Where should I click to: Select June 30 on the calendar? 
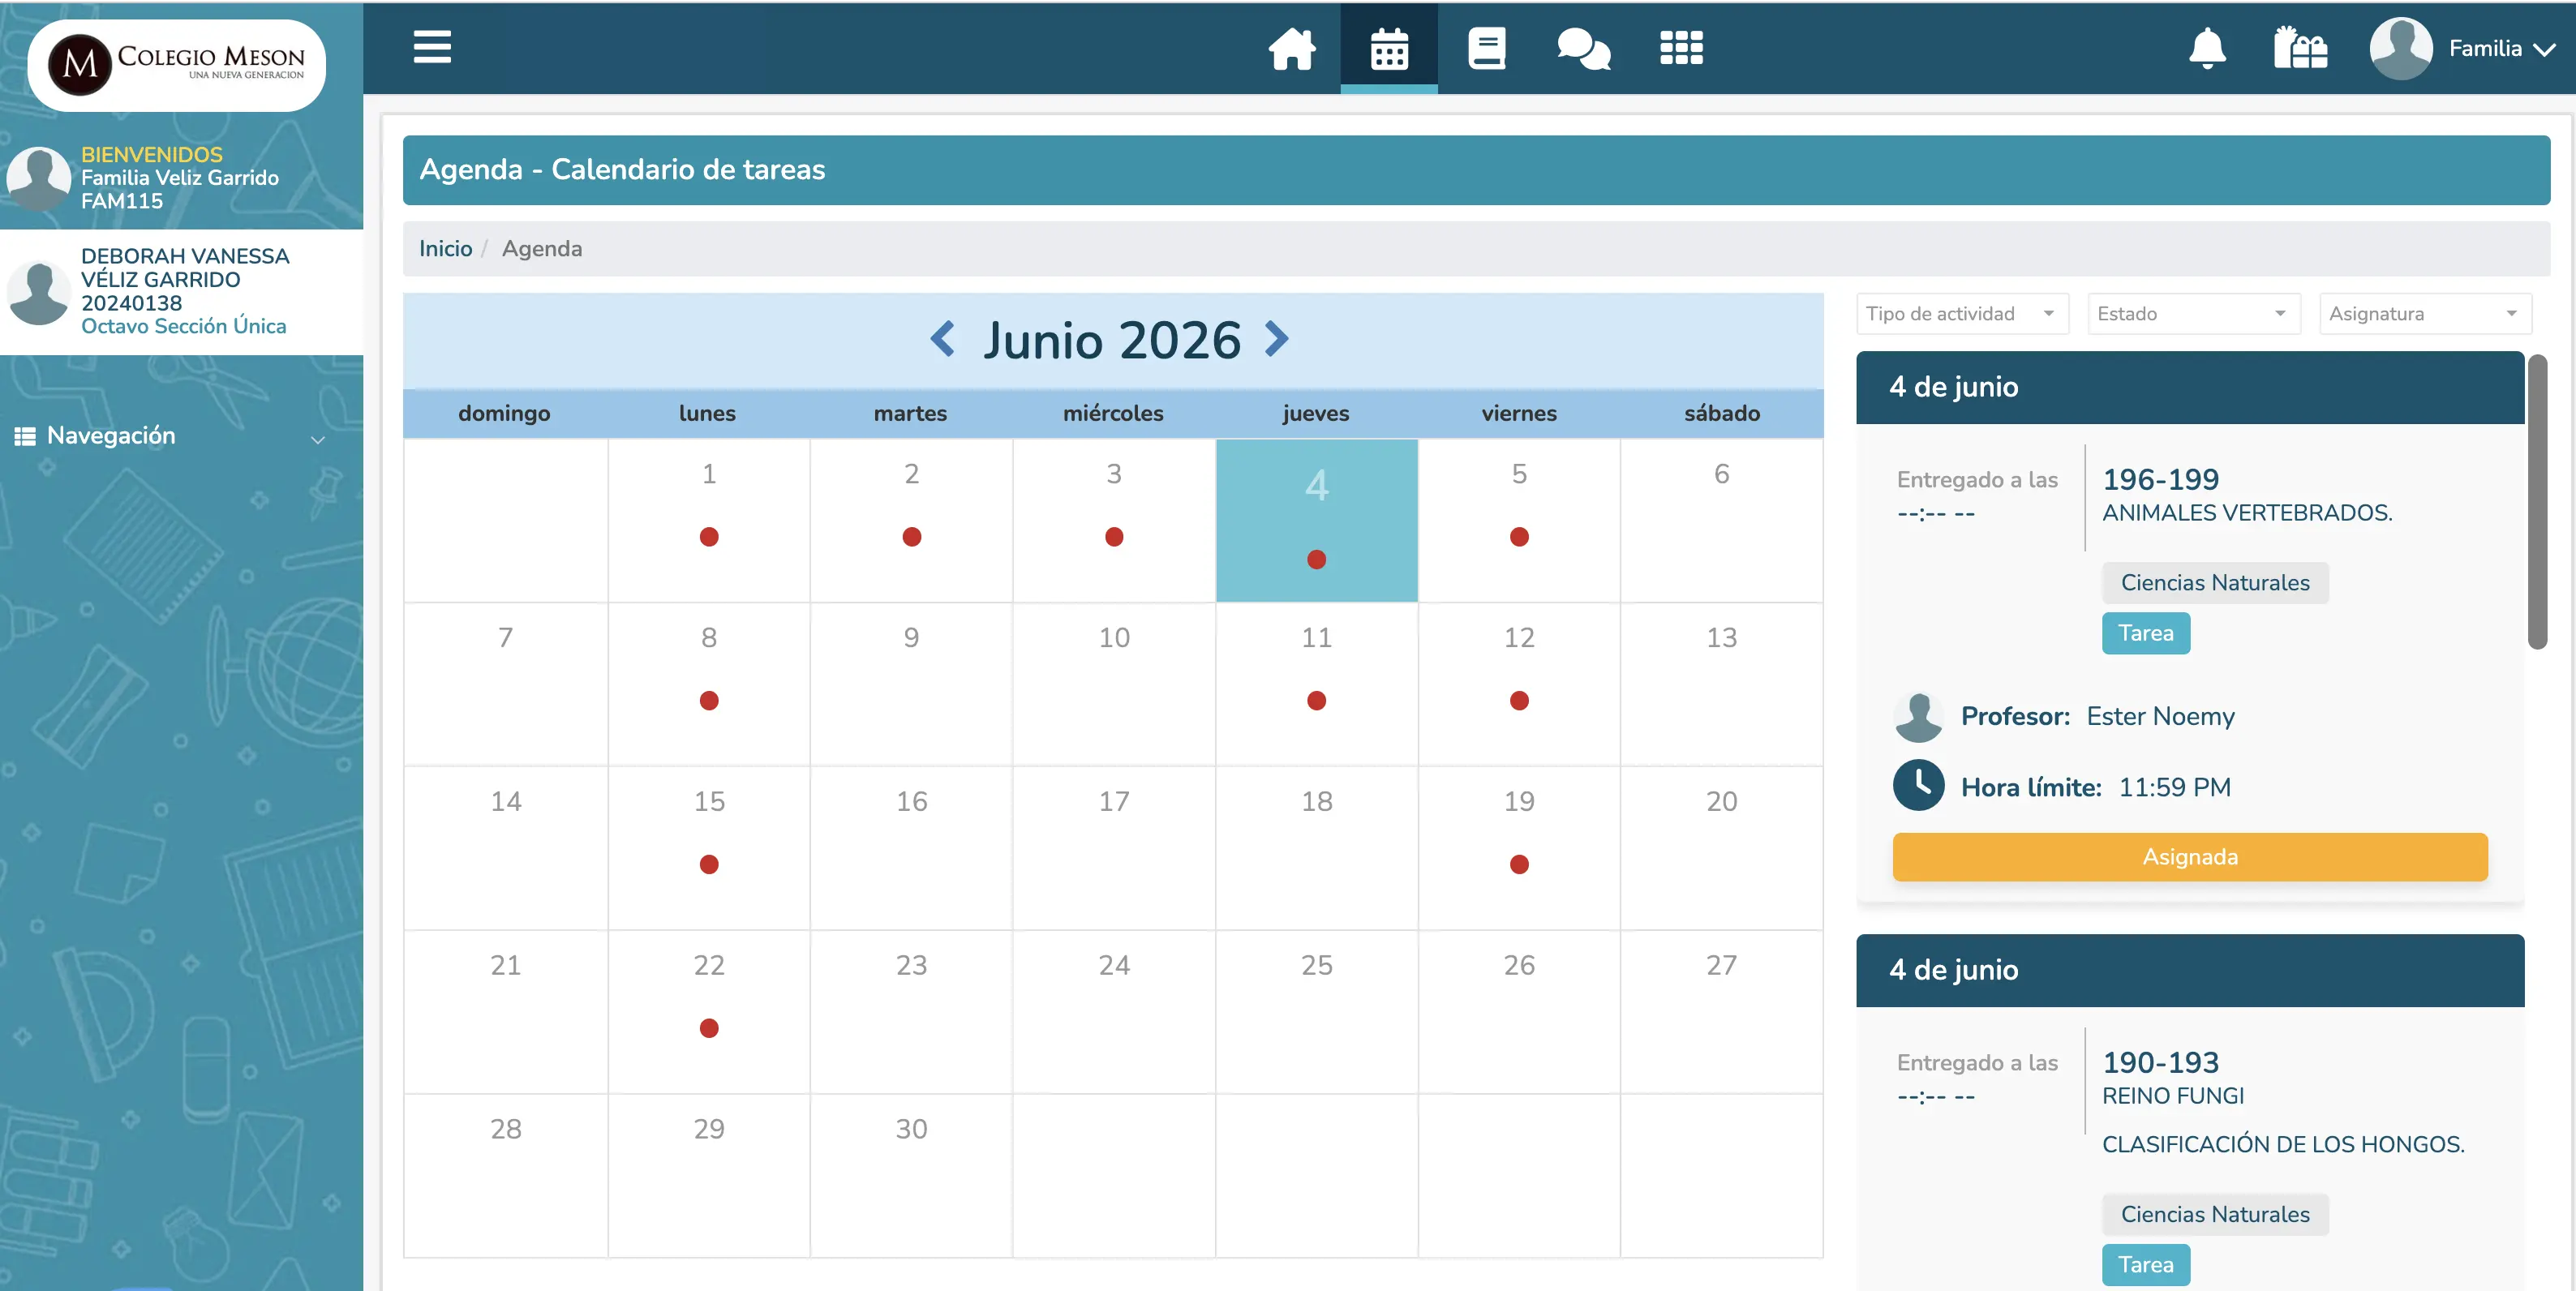pos(911,1177)
